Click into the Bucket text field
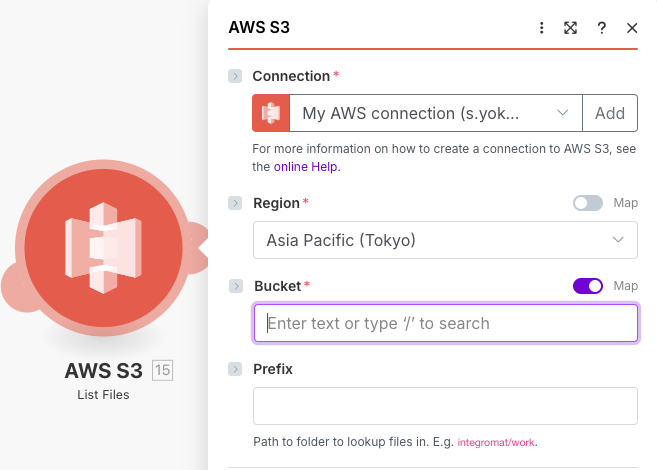 pos(445,323)
